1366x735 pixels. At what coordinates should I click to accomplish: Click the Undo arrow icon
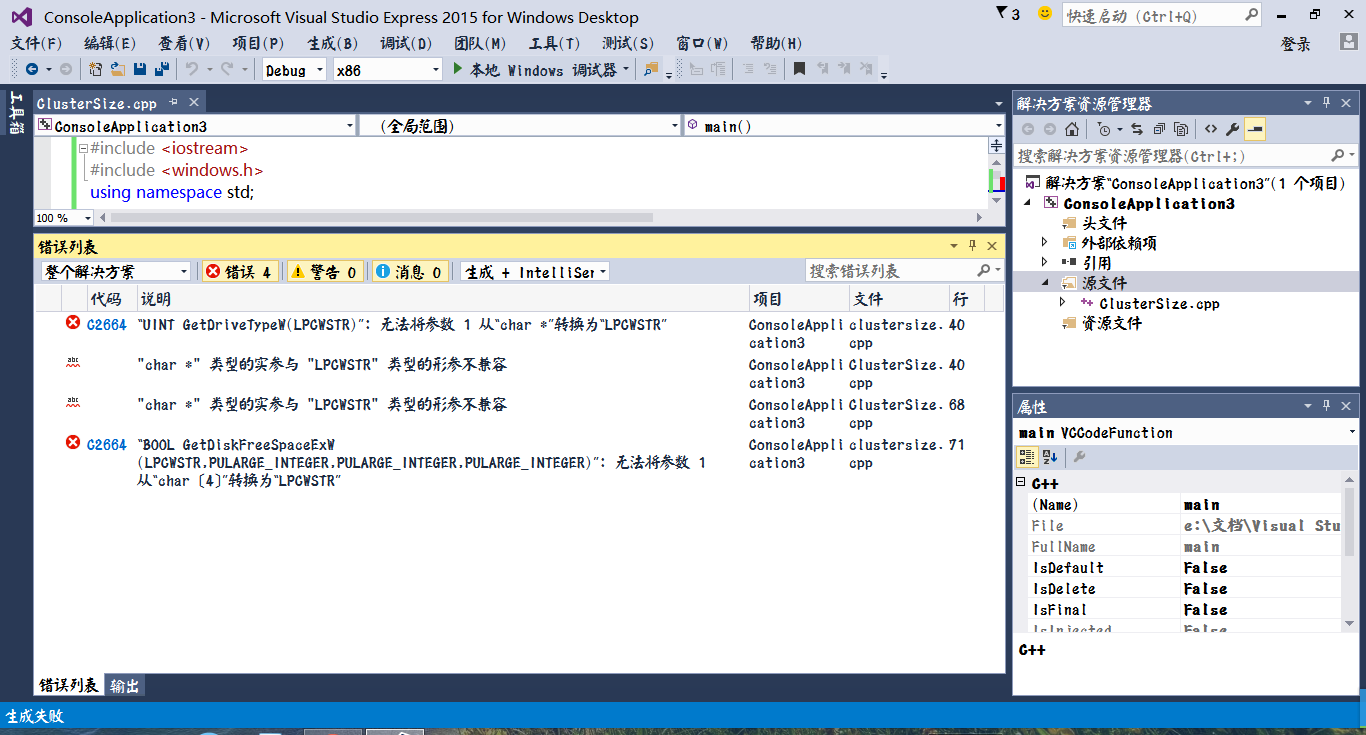(191, 69)
